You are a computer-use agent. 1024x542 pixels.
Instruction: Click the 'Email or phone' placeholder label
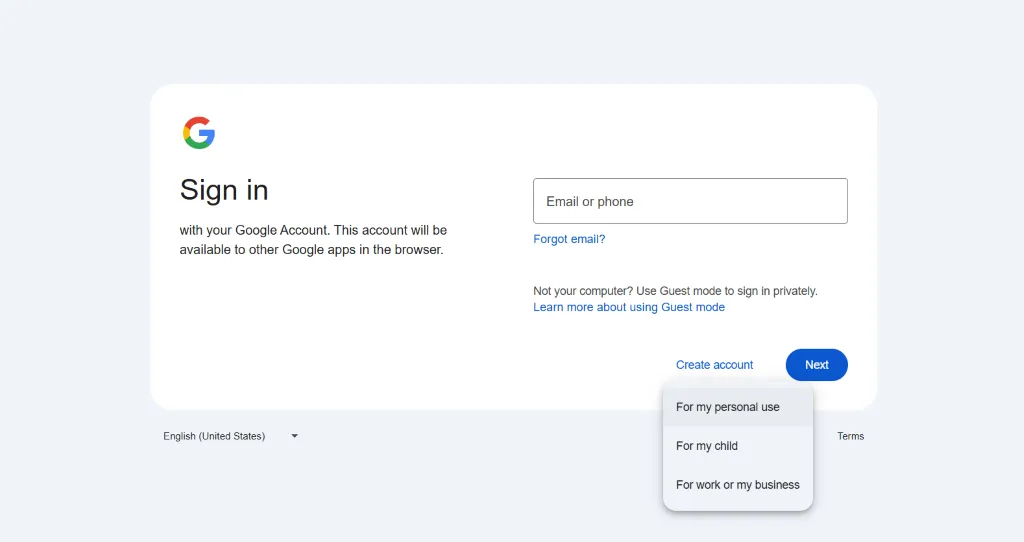(590, 202)
